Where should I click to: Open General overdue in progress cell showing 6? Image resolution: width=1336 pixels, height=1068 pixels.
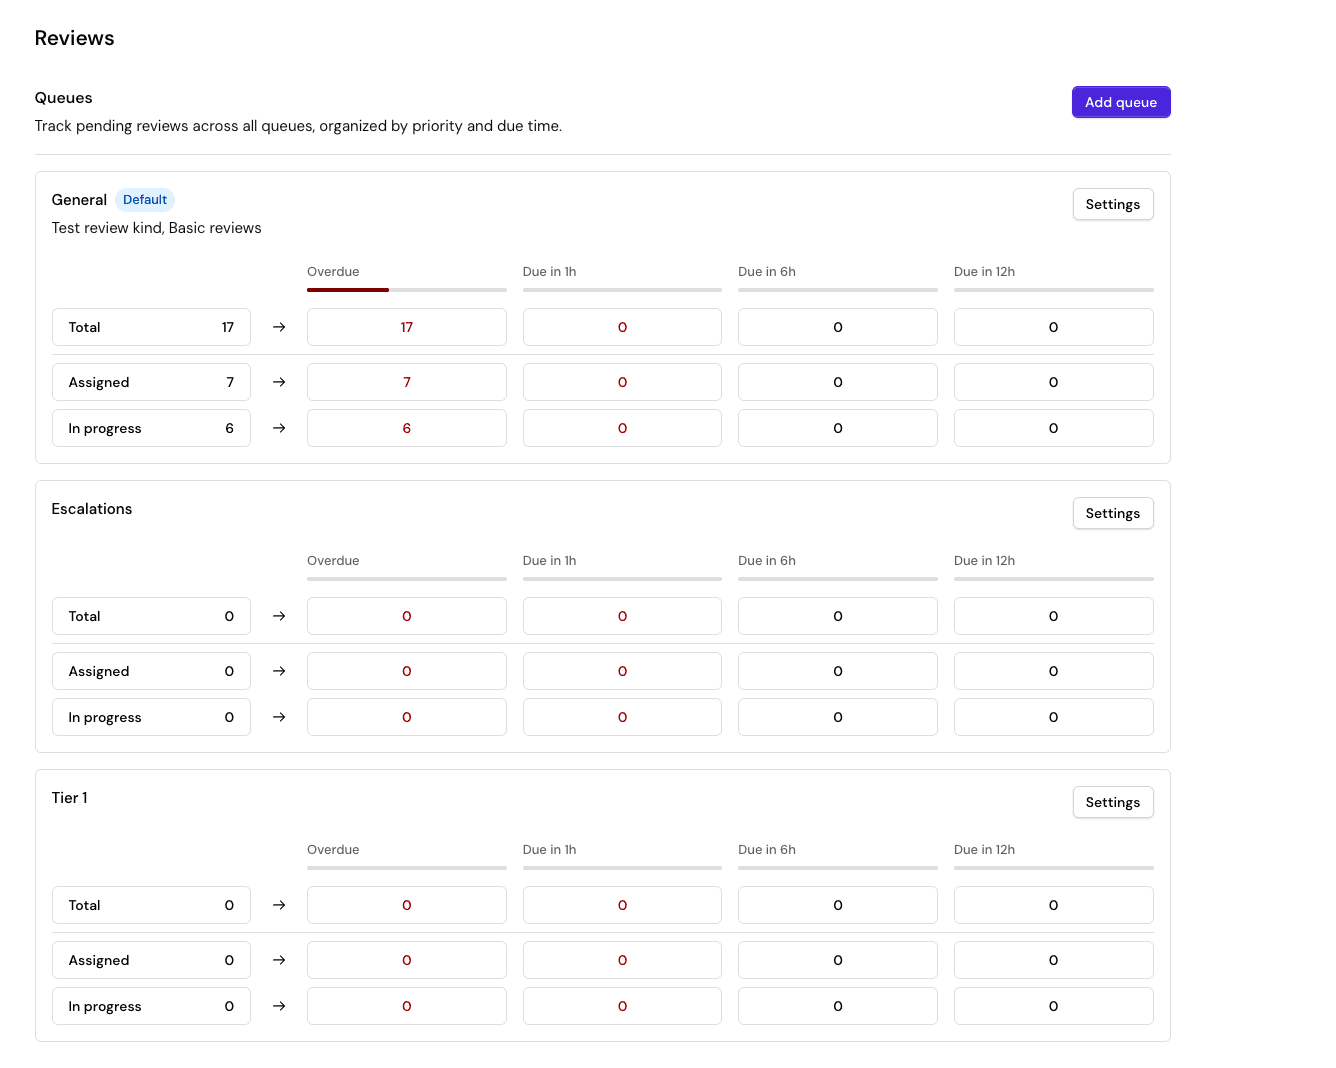[407, 428]
